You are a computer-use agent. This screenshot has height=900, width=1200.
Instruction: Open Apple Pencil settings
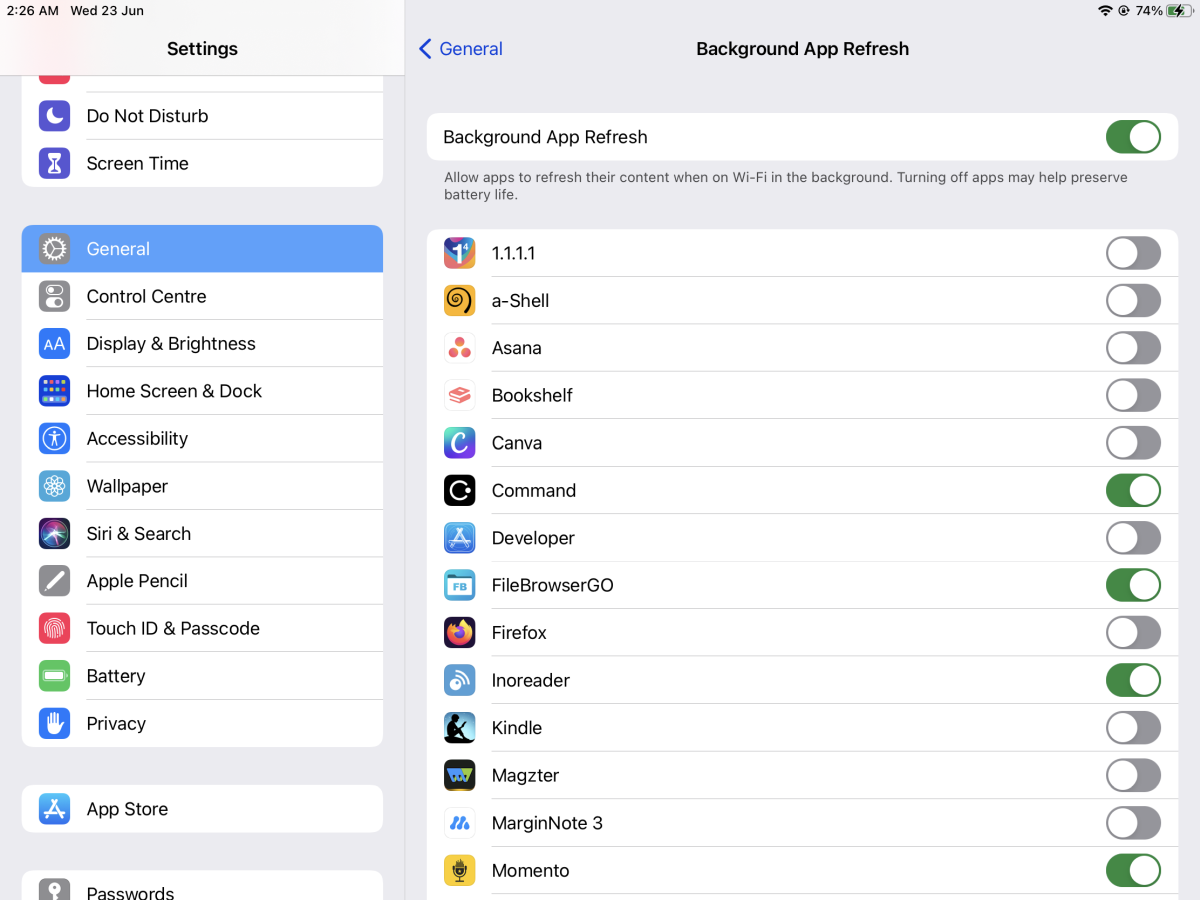click(x=202, y=581)
